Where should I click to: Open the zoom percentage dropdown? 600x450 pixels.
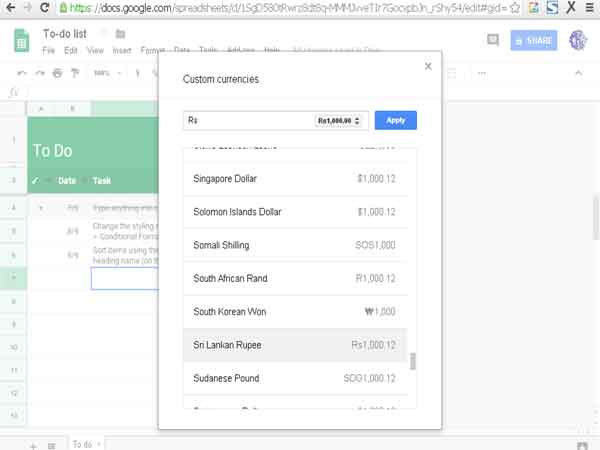coord(108,73)
